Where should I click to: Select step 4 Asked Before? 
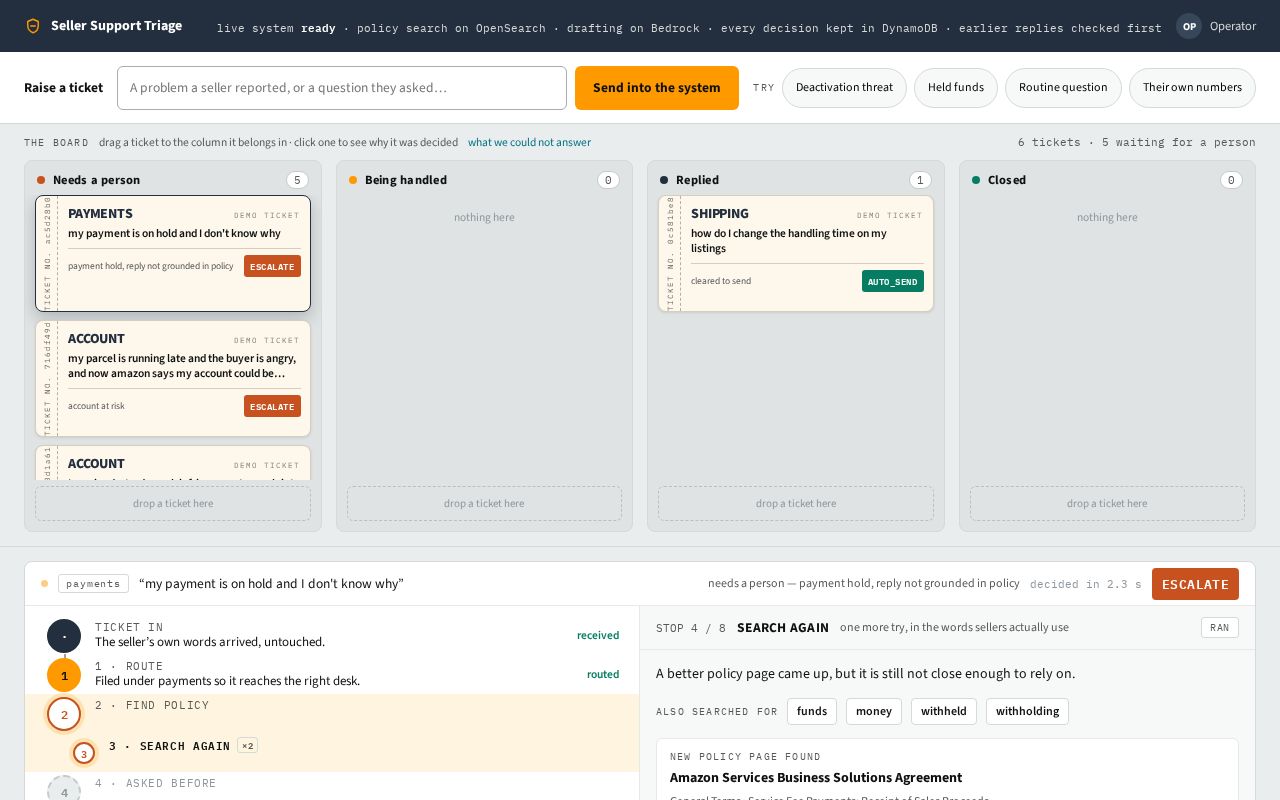tap(332, 786)
